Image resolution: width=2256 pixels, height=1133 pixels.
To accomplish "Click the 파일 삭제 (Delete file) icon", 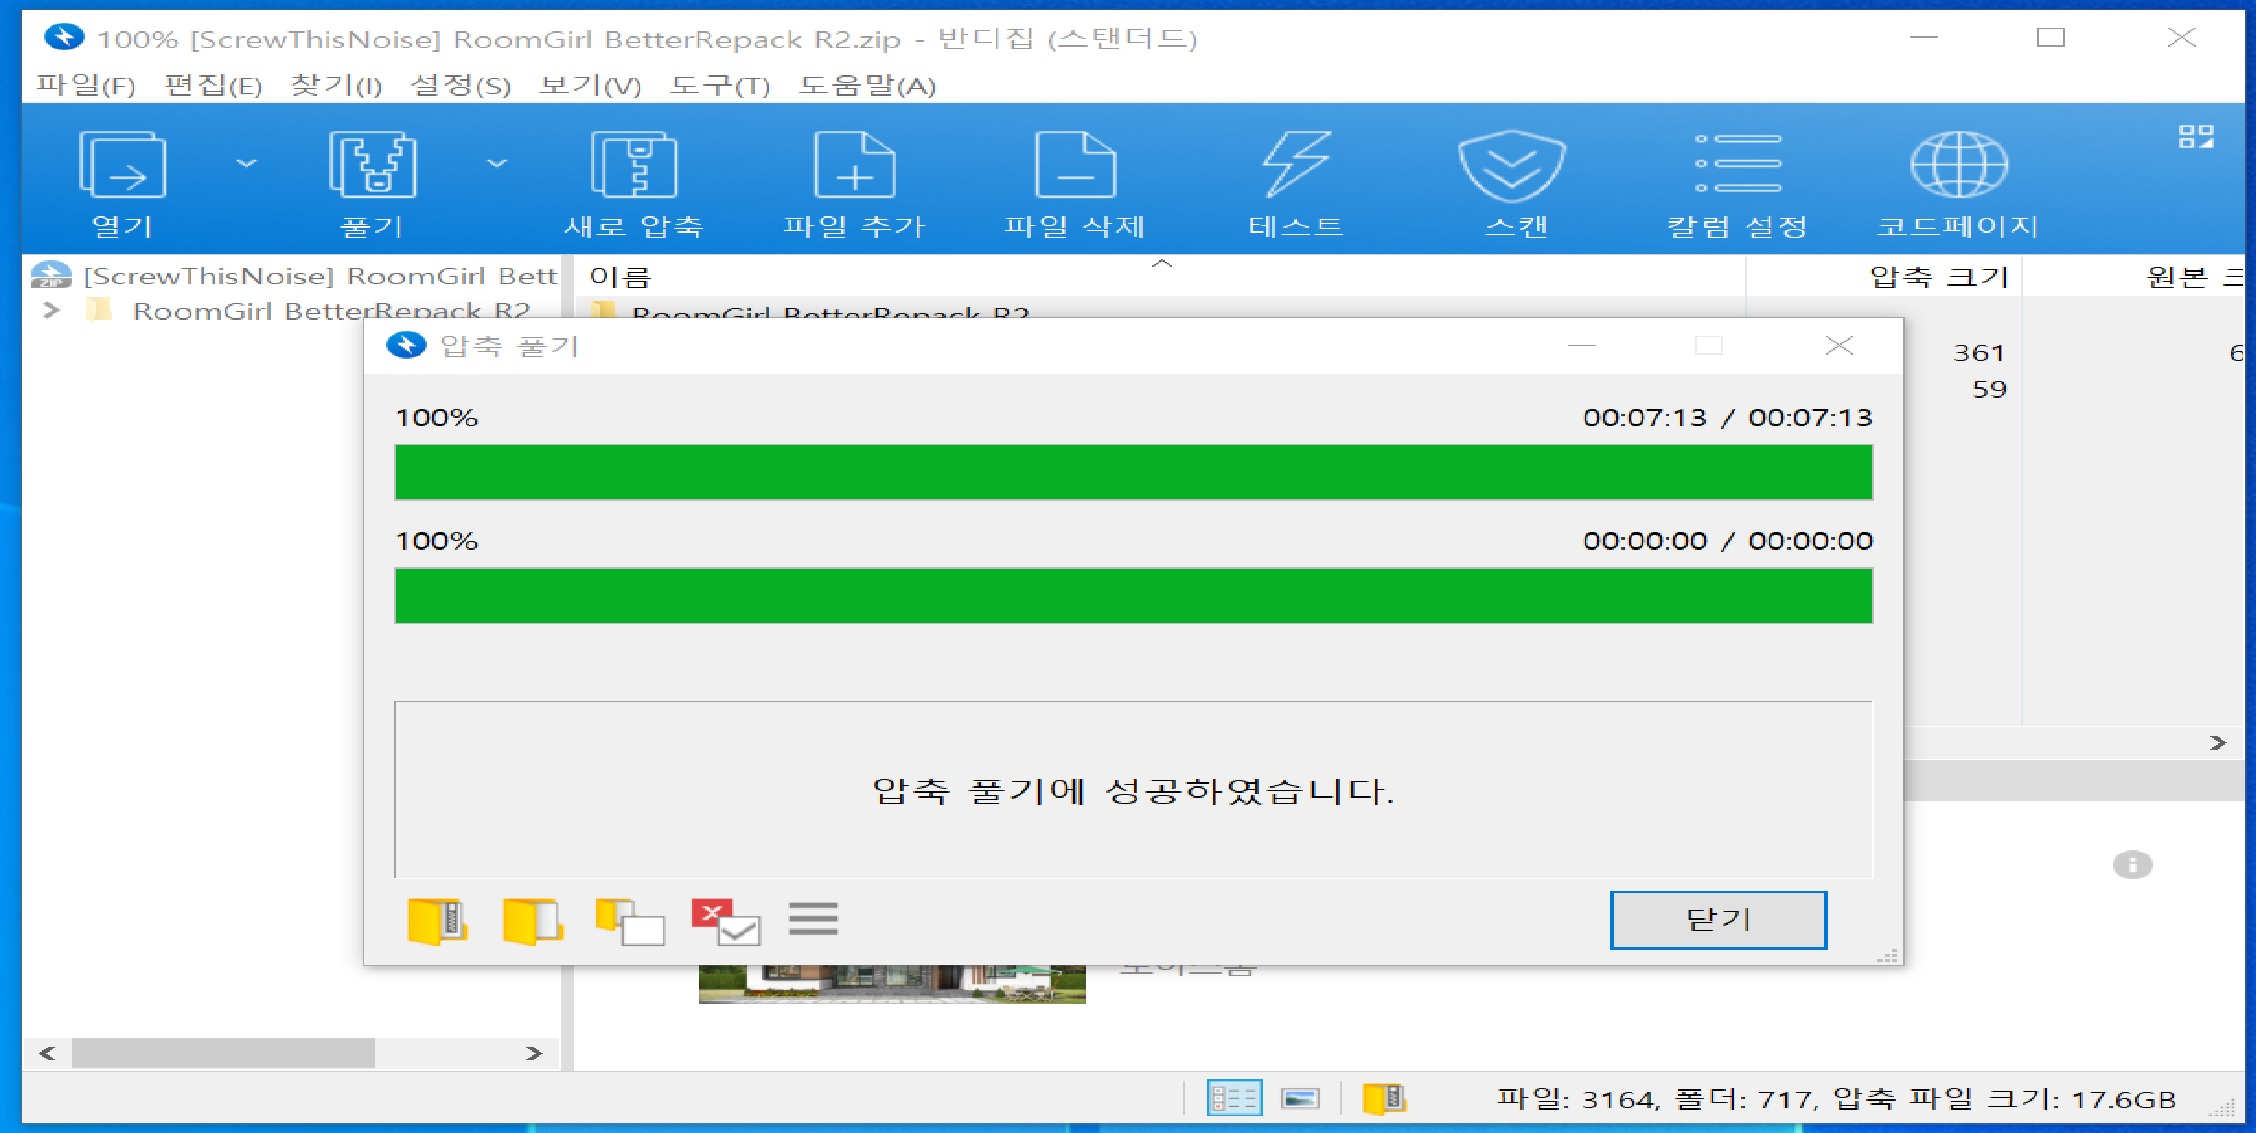I will (1075, 166).
